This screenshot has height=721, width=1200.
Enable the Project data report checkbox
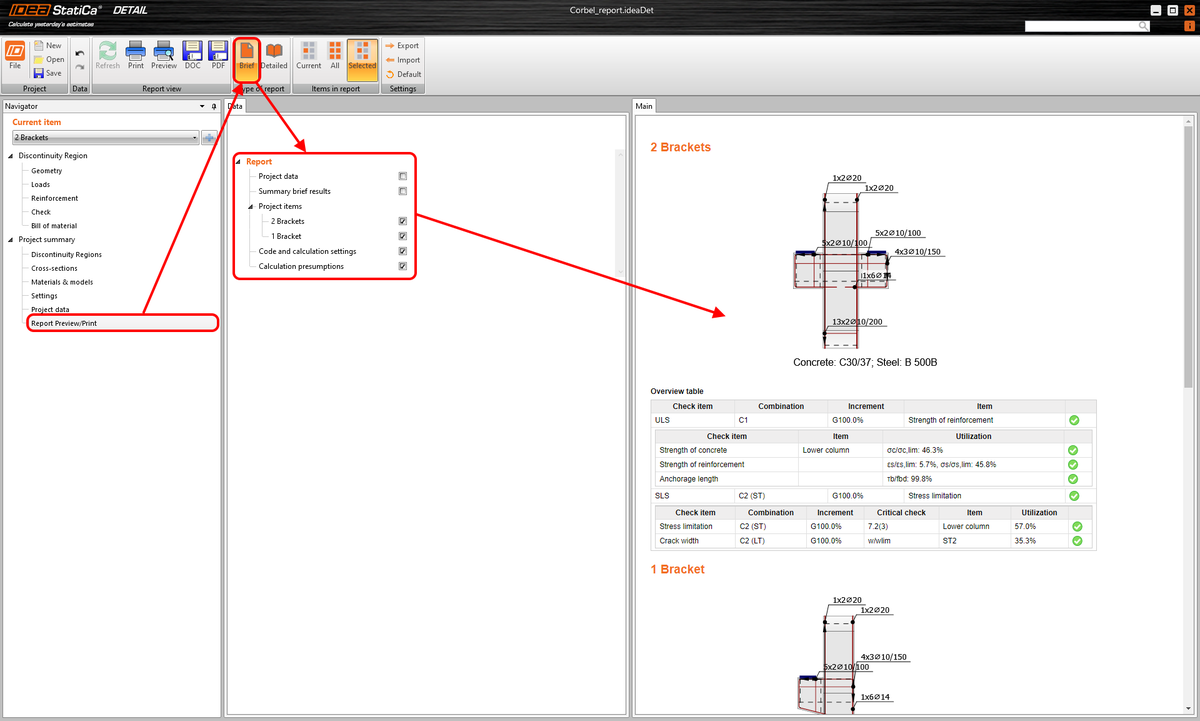point(403,175)
